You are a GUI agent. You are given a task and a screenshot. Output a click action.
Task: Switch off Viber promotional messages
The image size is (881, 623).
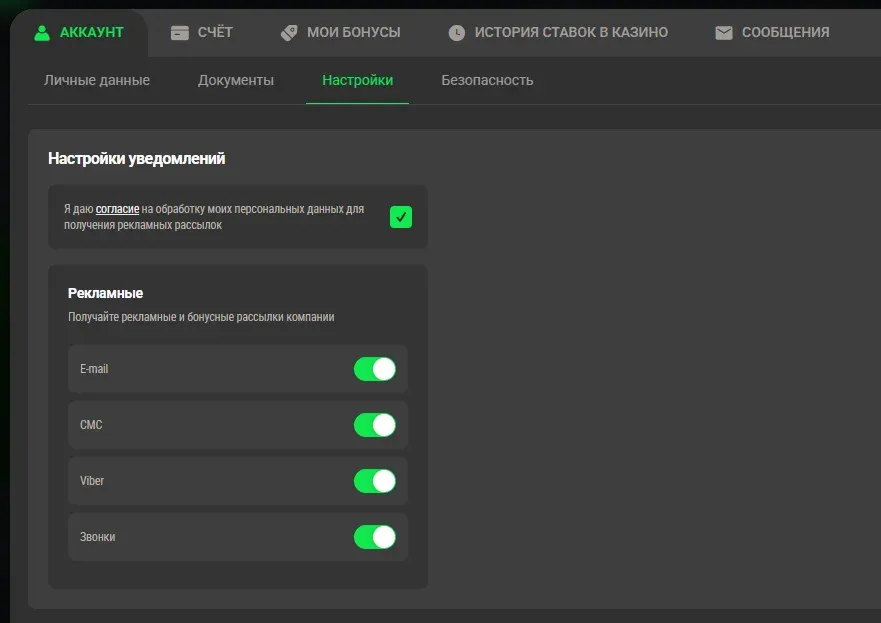coord(375,481)
